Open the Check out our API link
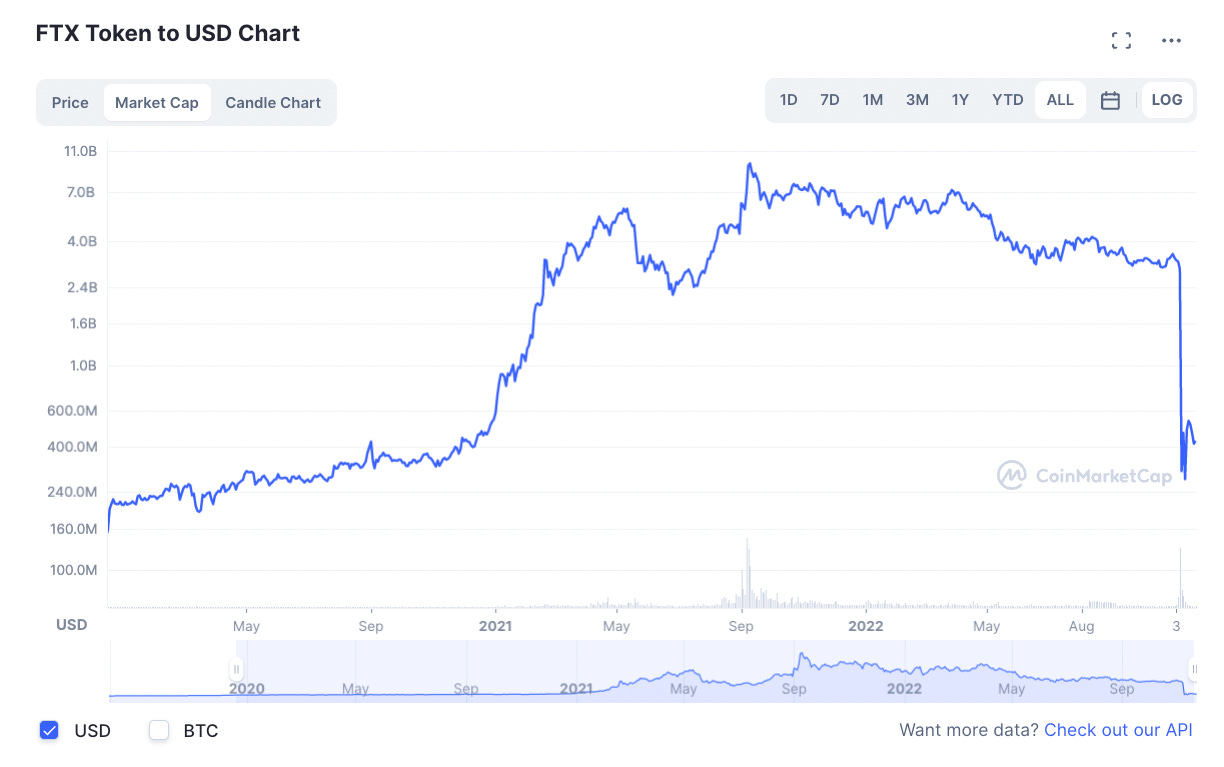This screenshot has width=1224, height=767. click(1118, 730)
